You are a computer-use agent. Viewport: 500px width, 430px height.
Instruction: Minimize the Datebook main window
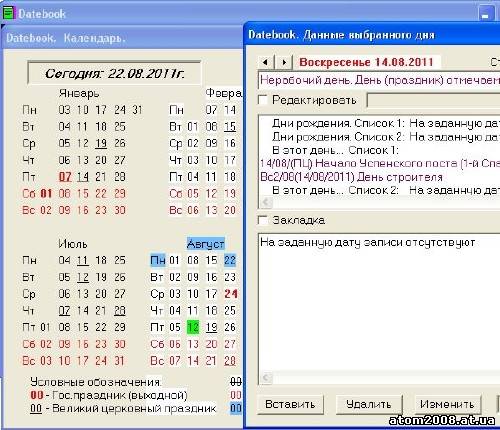pos(485,14)
